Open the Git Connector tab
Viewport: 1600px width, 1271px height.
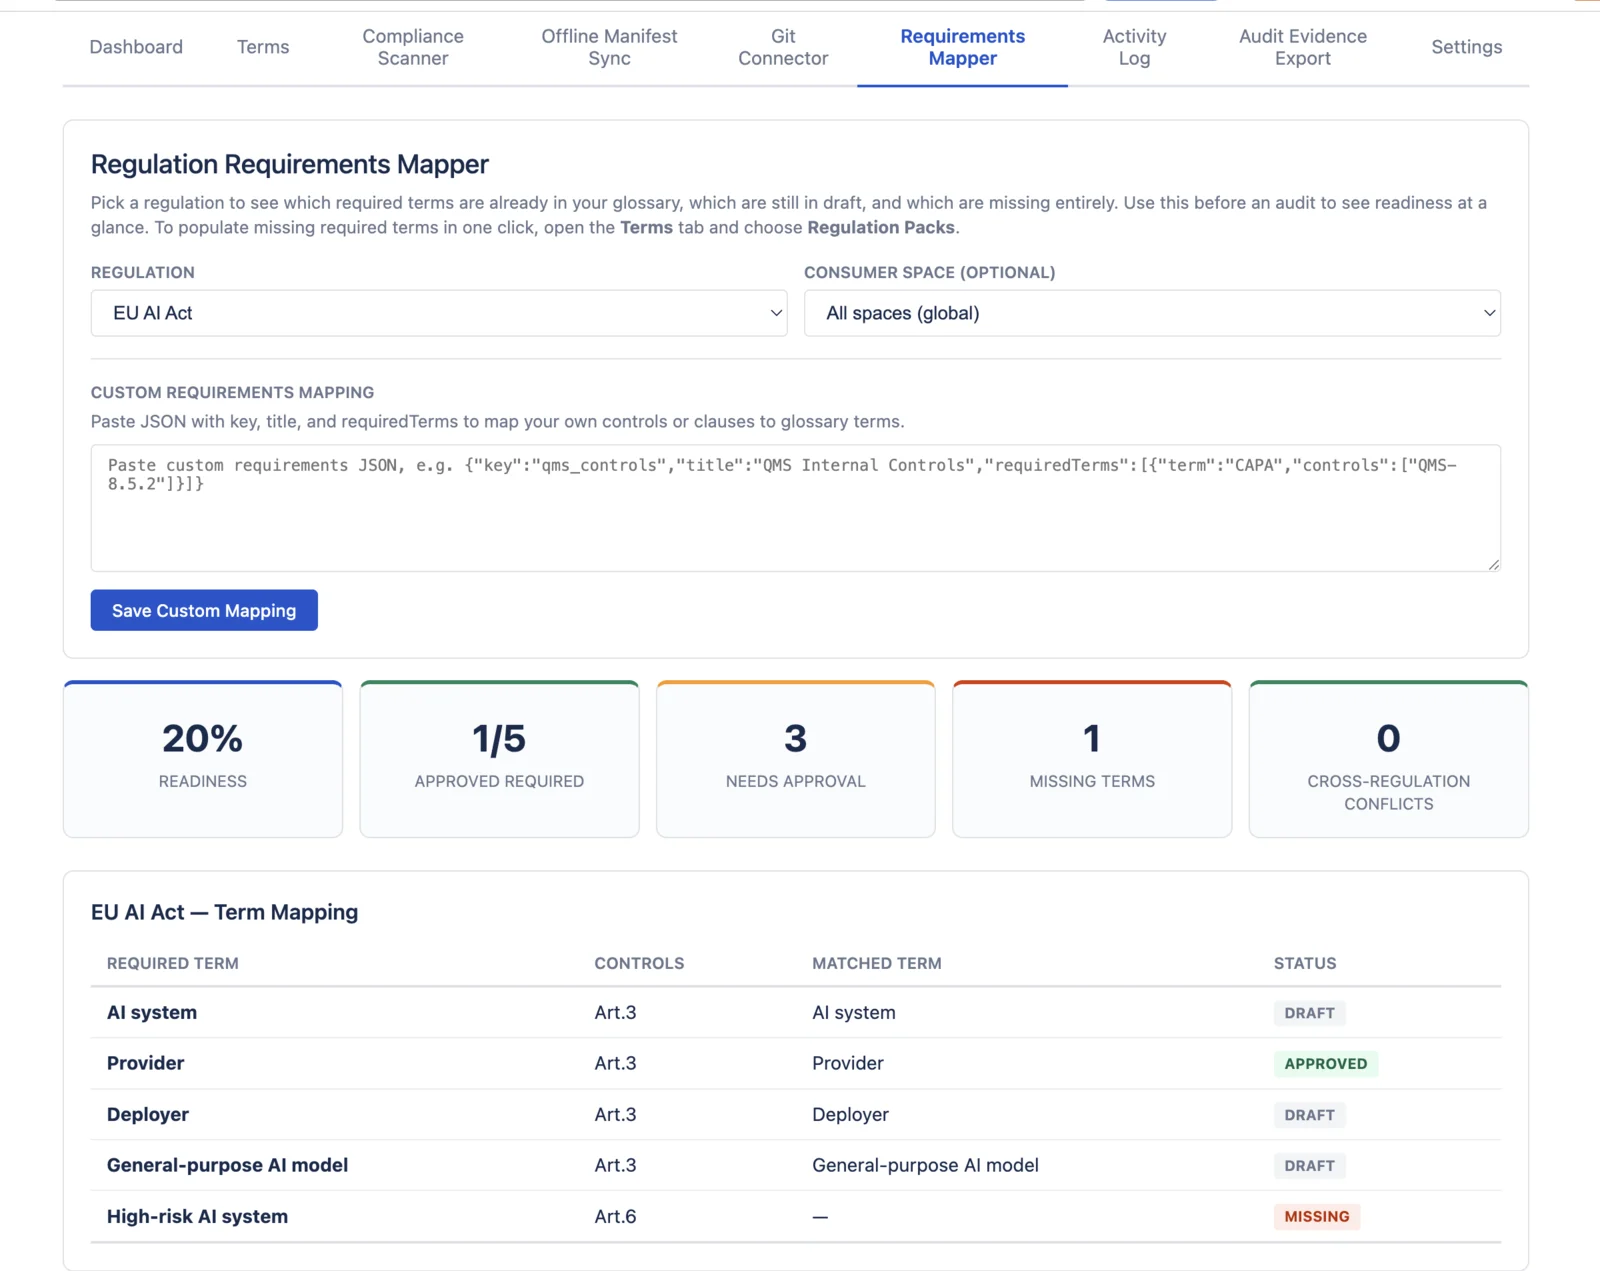(x=783, y=47)
